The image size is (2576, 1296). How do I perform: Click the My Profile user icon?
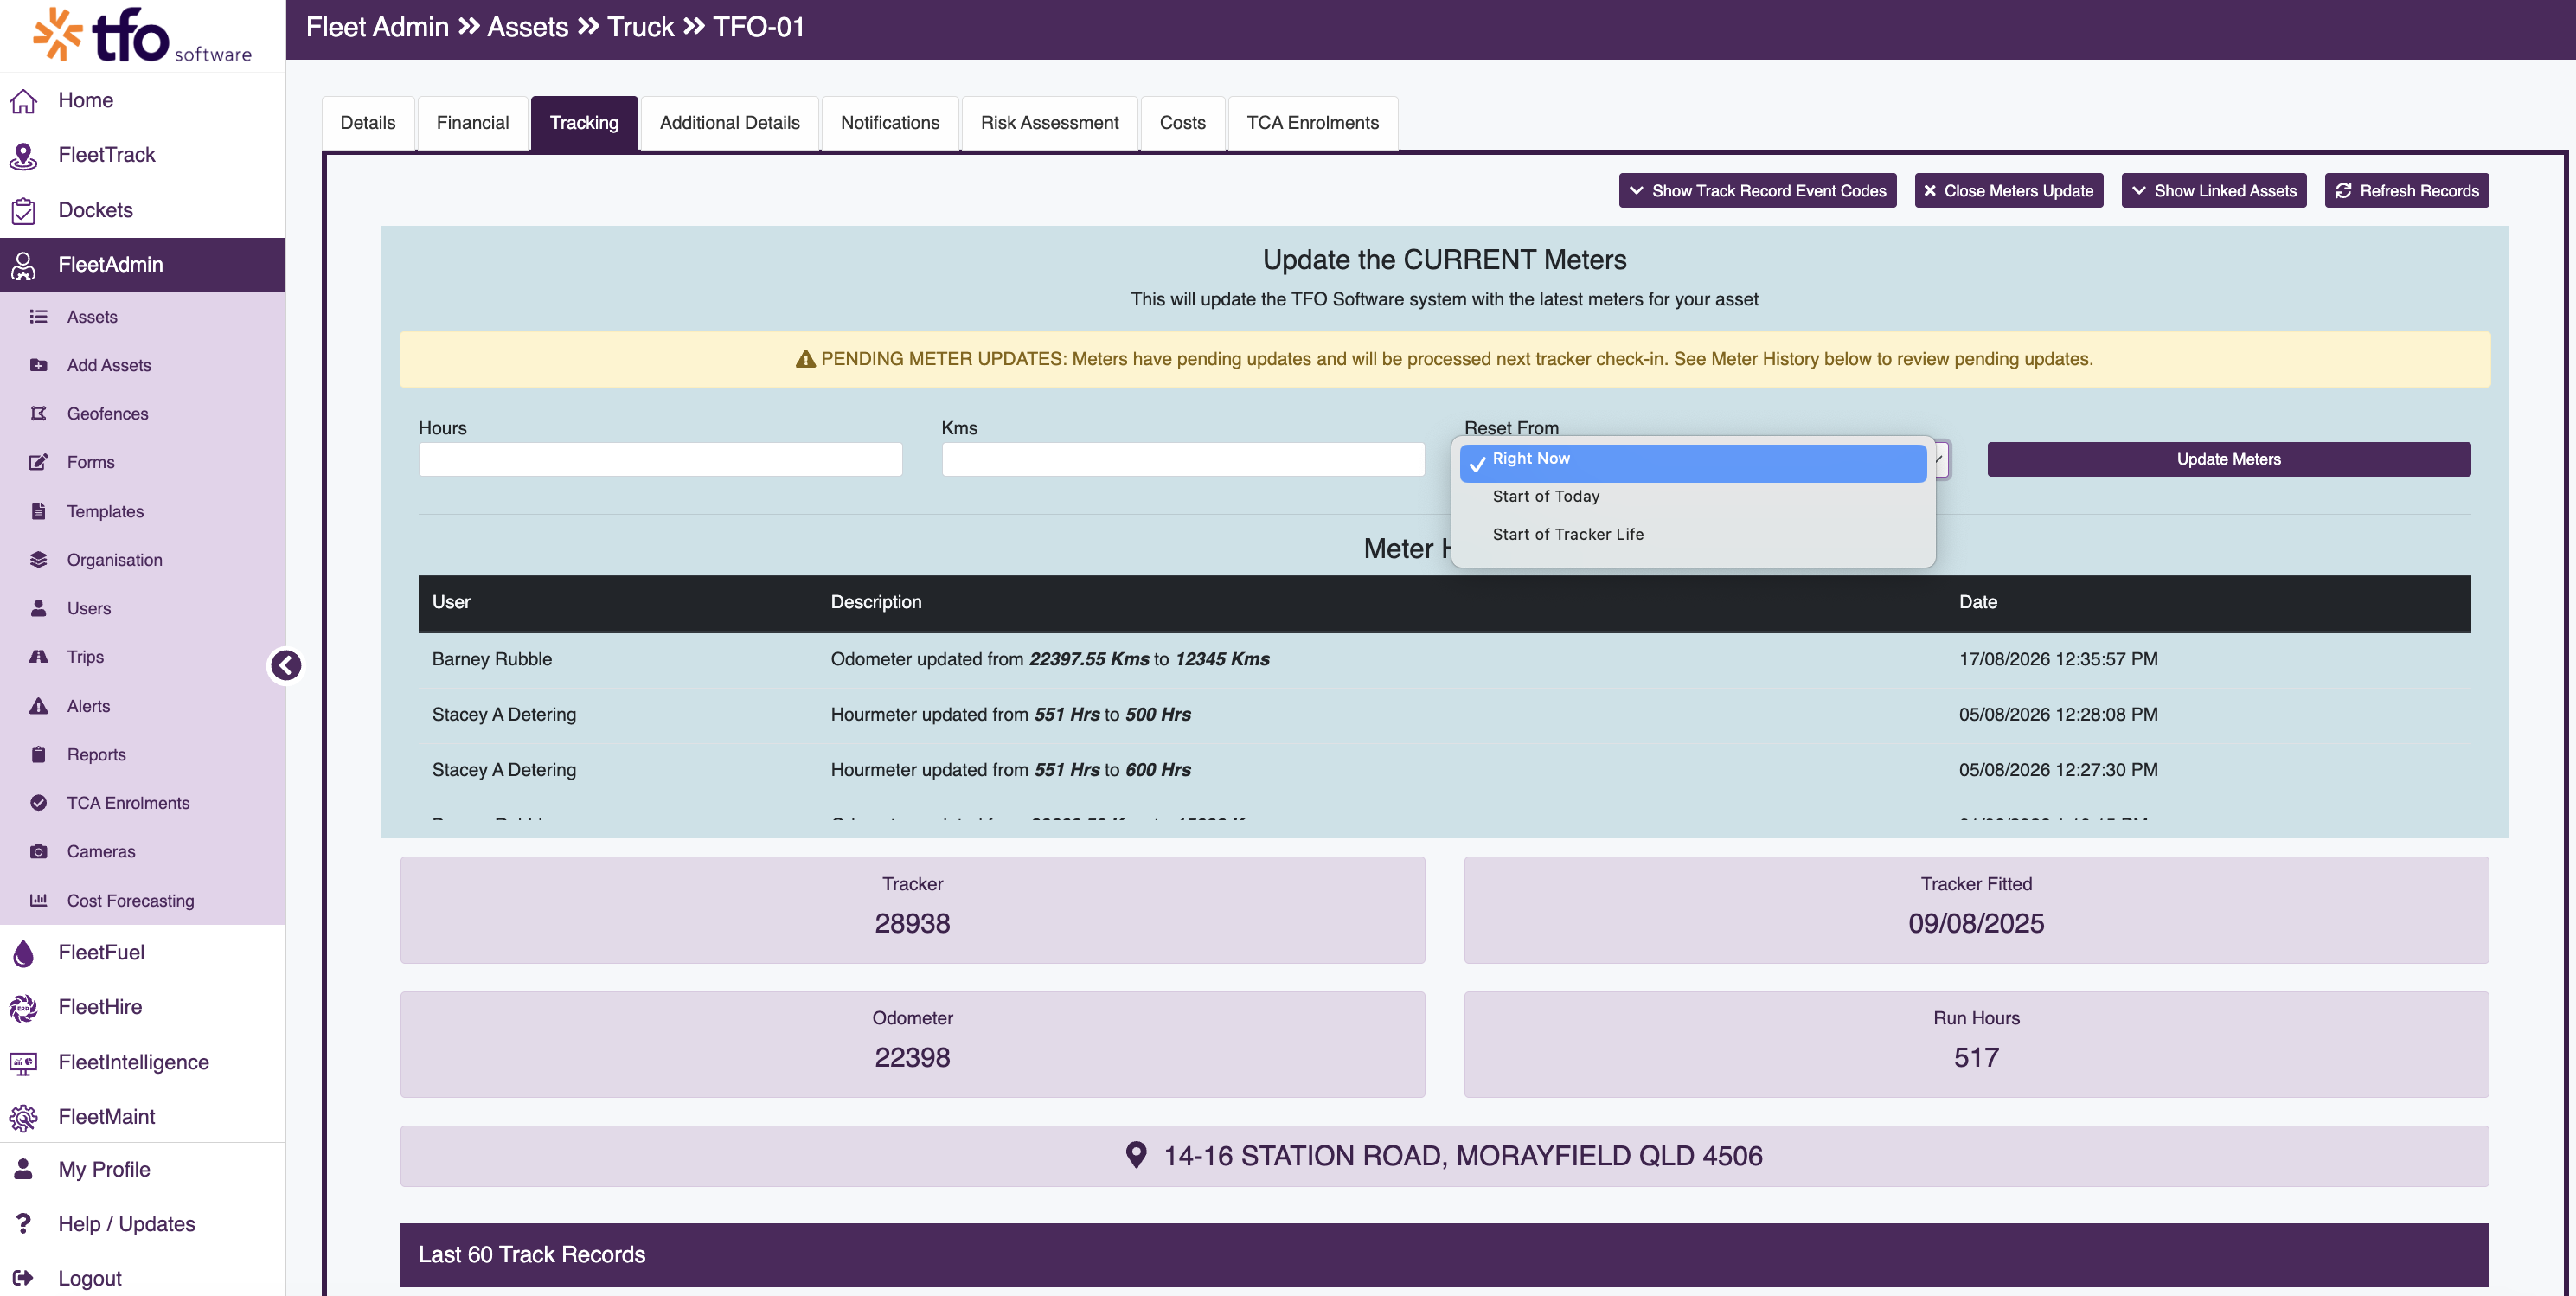coord(24,1169)
